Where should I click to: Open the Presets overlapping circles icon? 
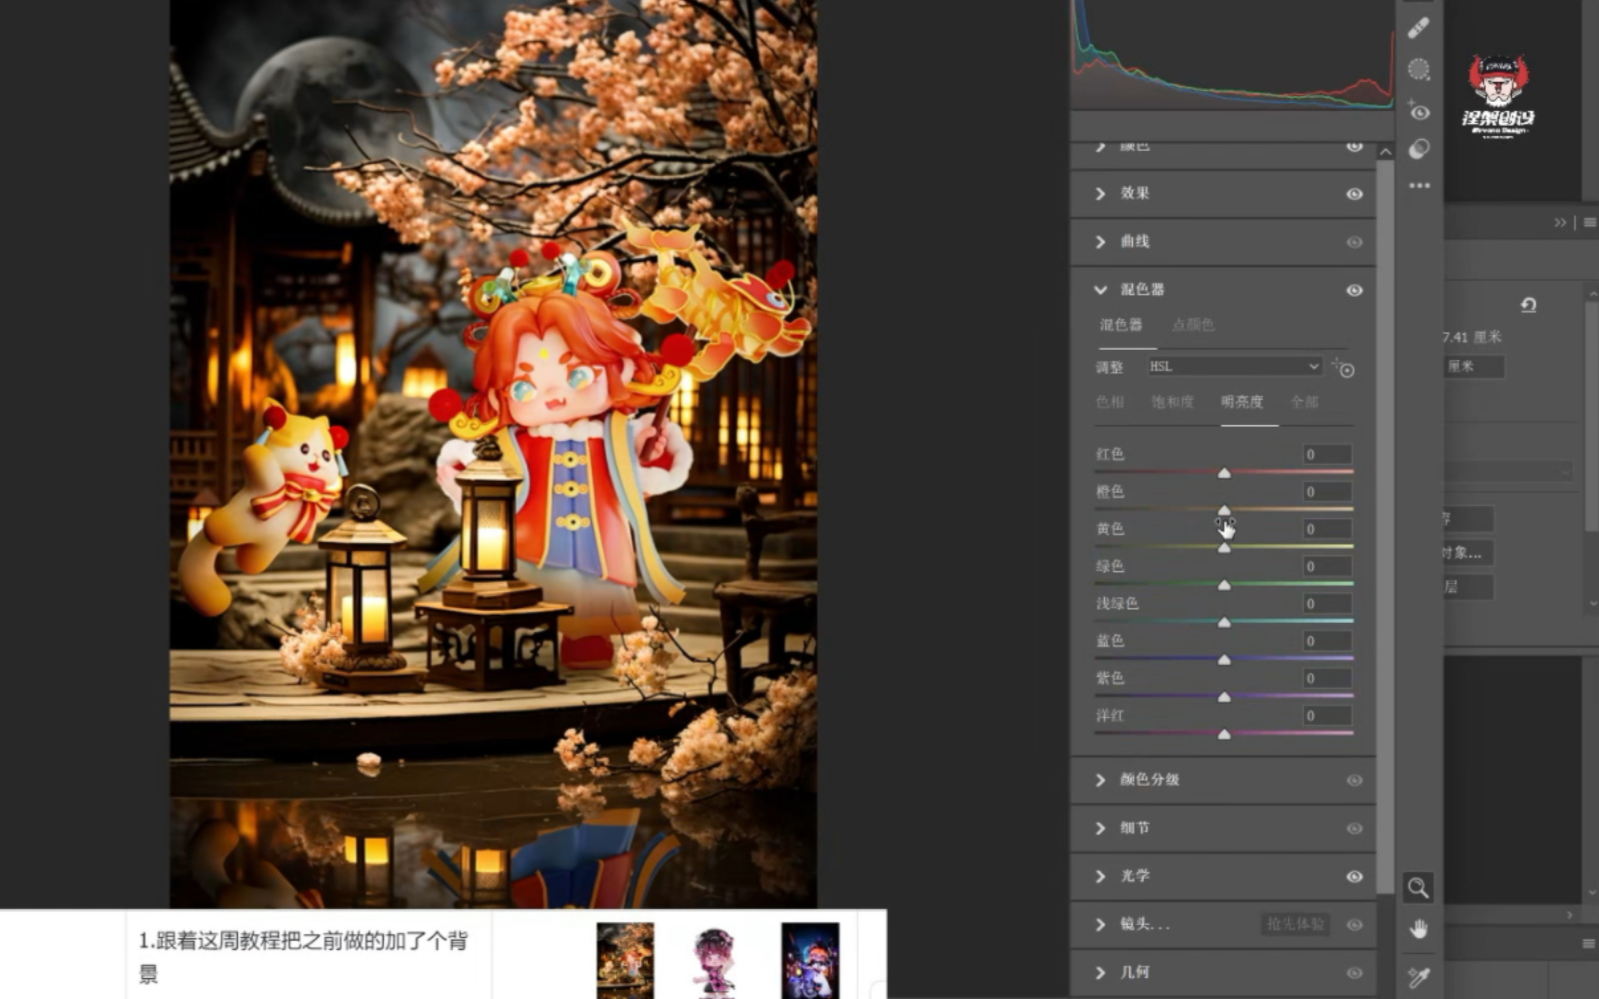[1418, 149]
